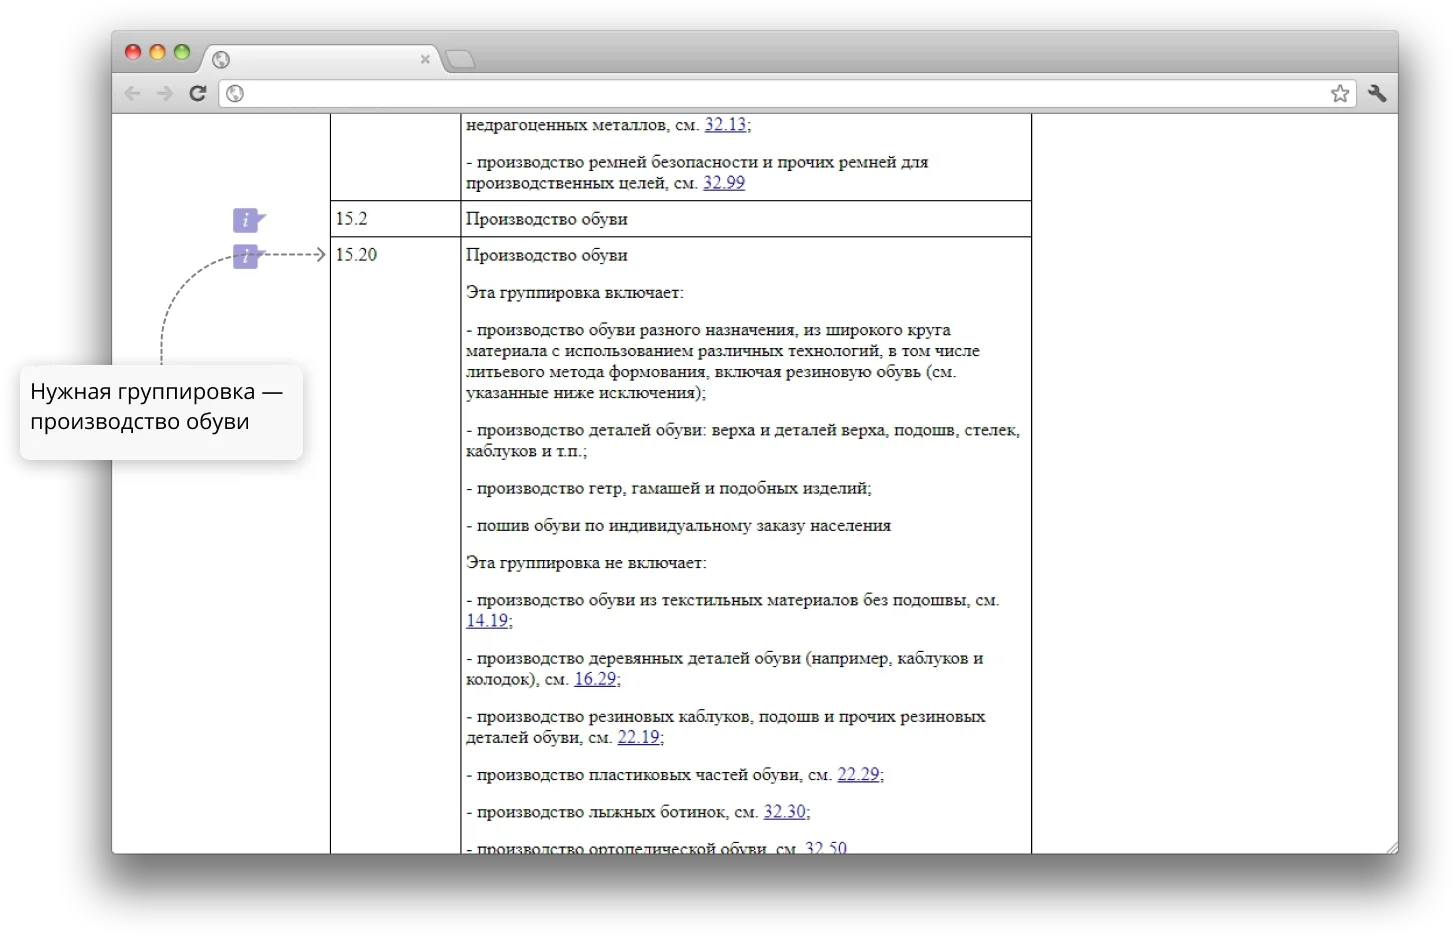
Task: Follow the 16.29 reference link
Action: [595, 679]
